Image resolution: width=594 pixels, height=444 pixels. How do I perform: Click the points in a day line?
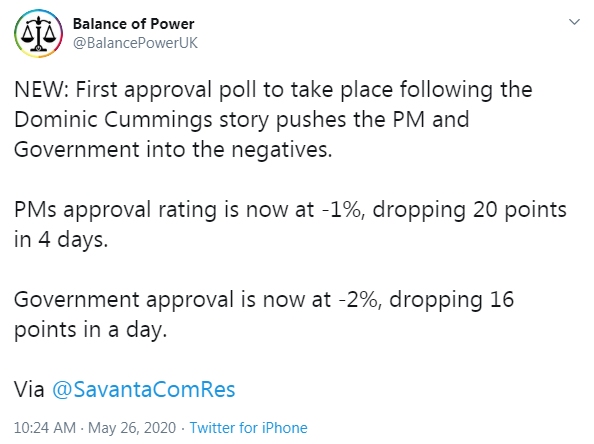(x=91, y=329)
